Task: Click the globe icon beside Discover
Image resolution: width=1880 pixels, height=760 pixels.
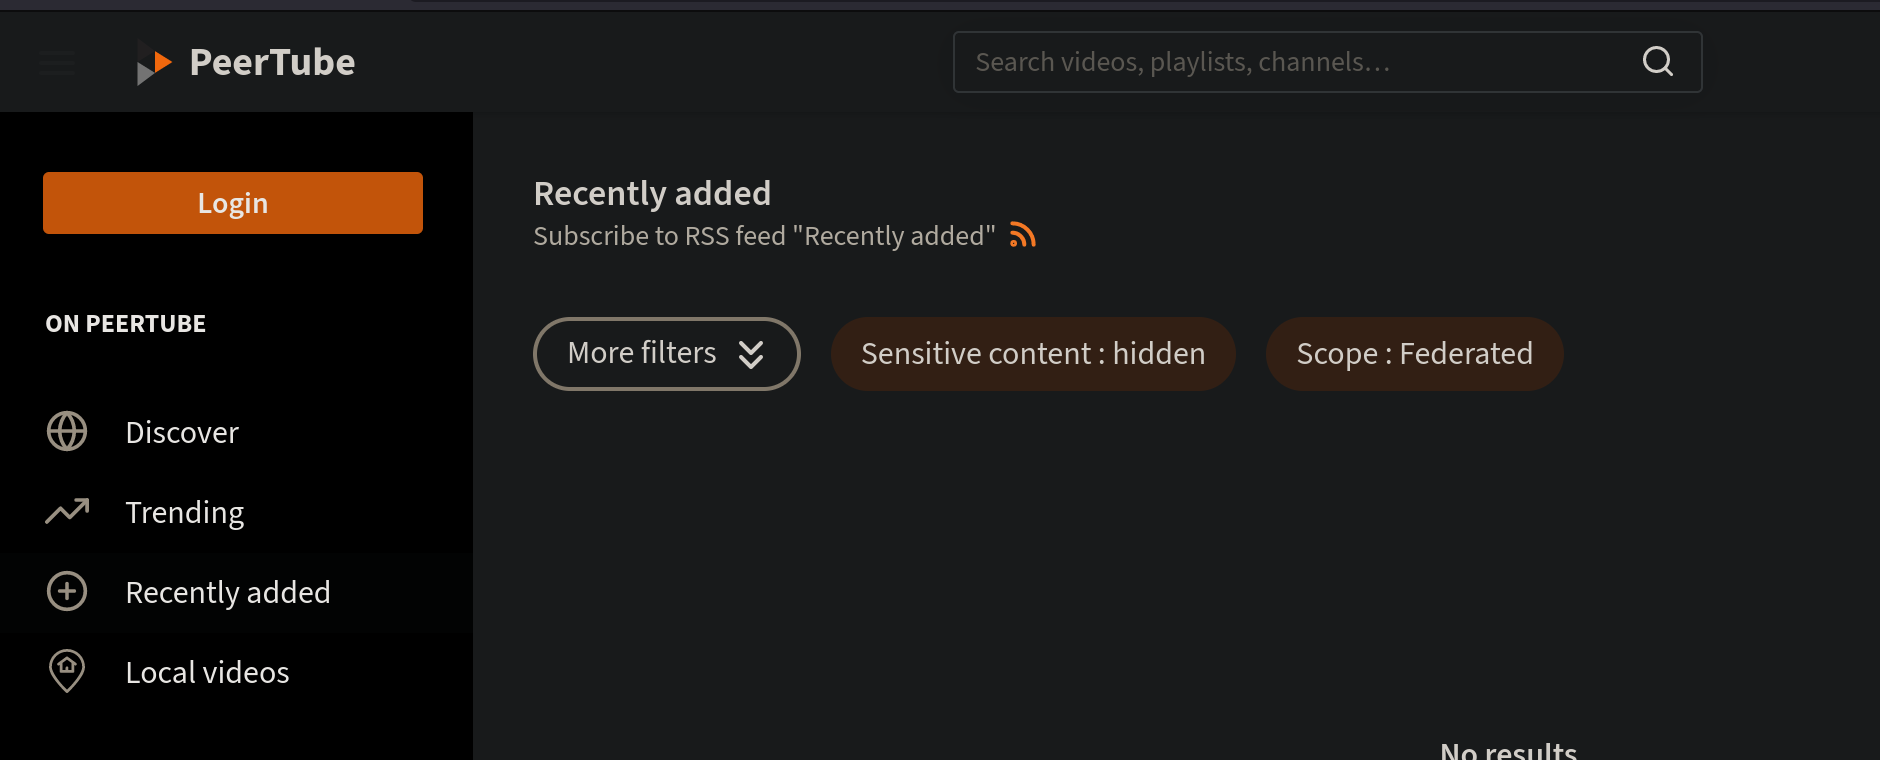Action: [67, 432]
